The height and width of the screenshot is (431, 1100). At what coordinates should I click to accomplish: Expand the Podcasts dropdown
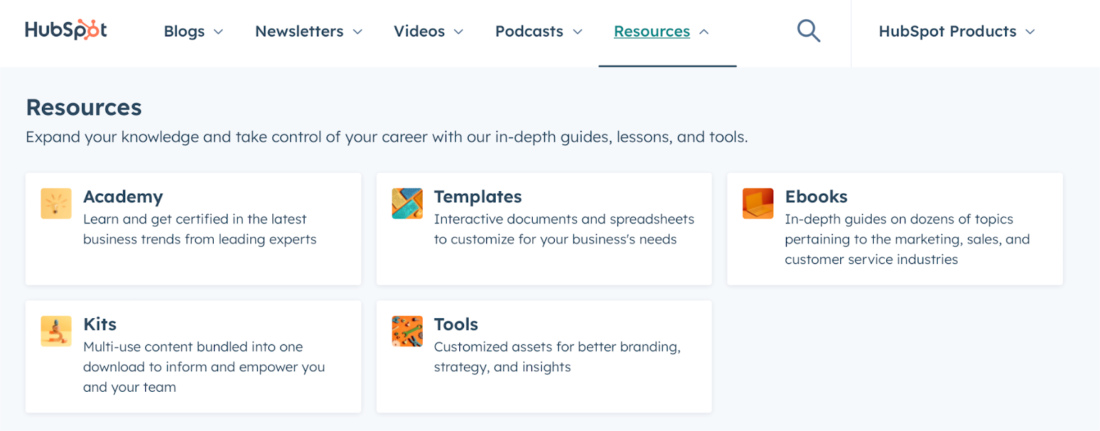pos(539,32)
